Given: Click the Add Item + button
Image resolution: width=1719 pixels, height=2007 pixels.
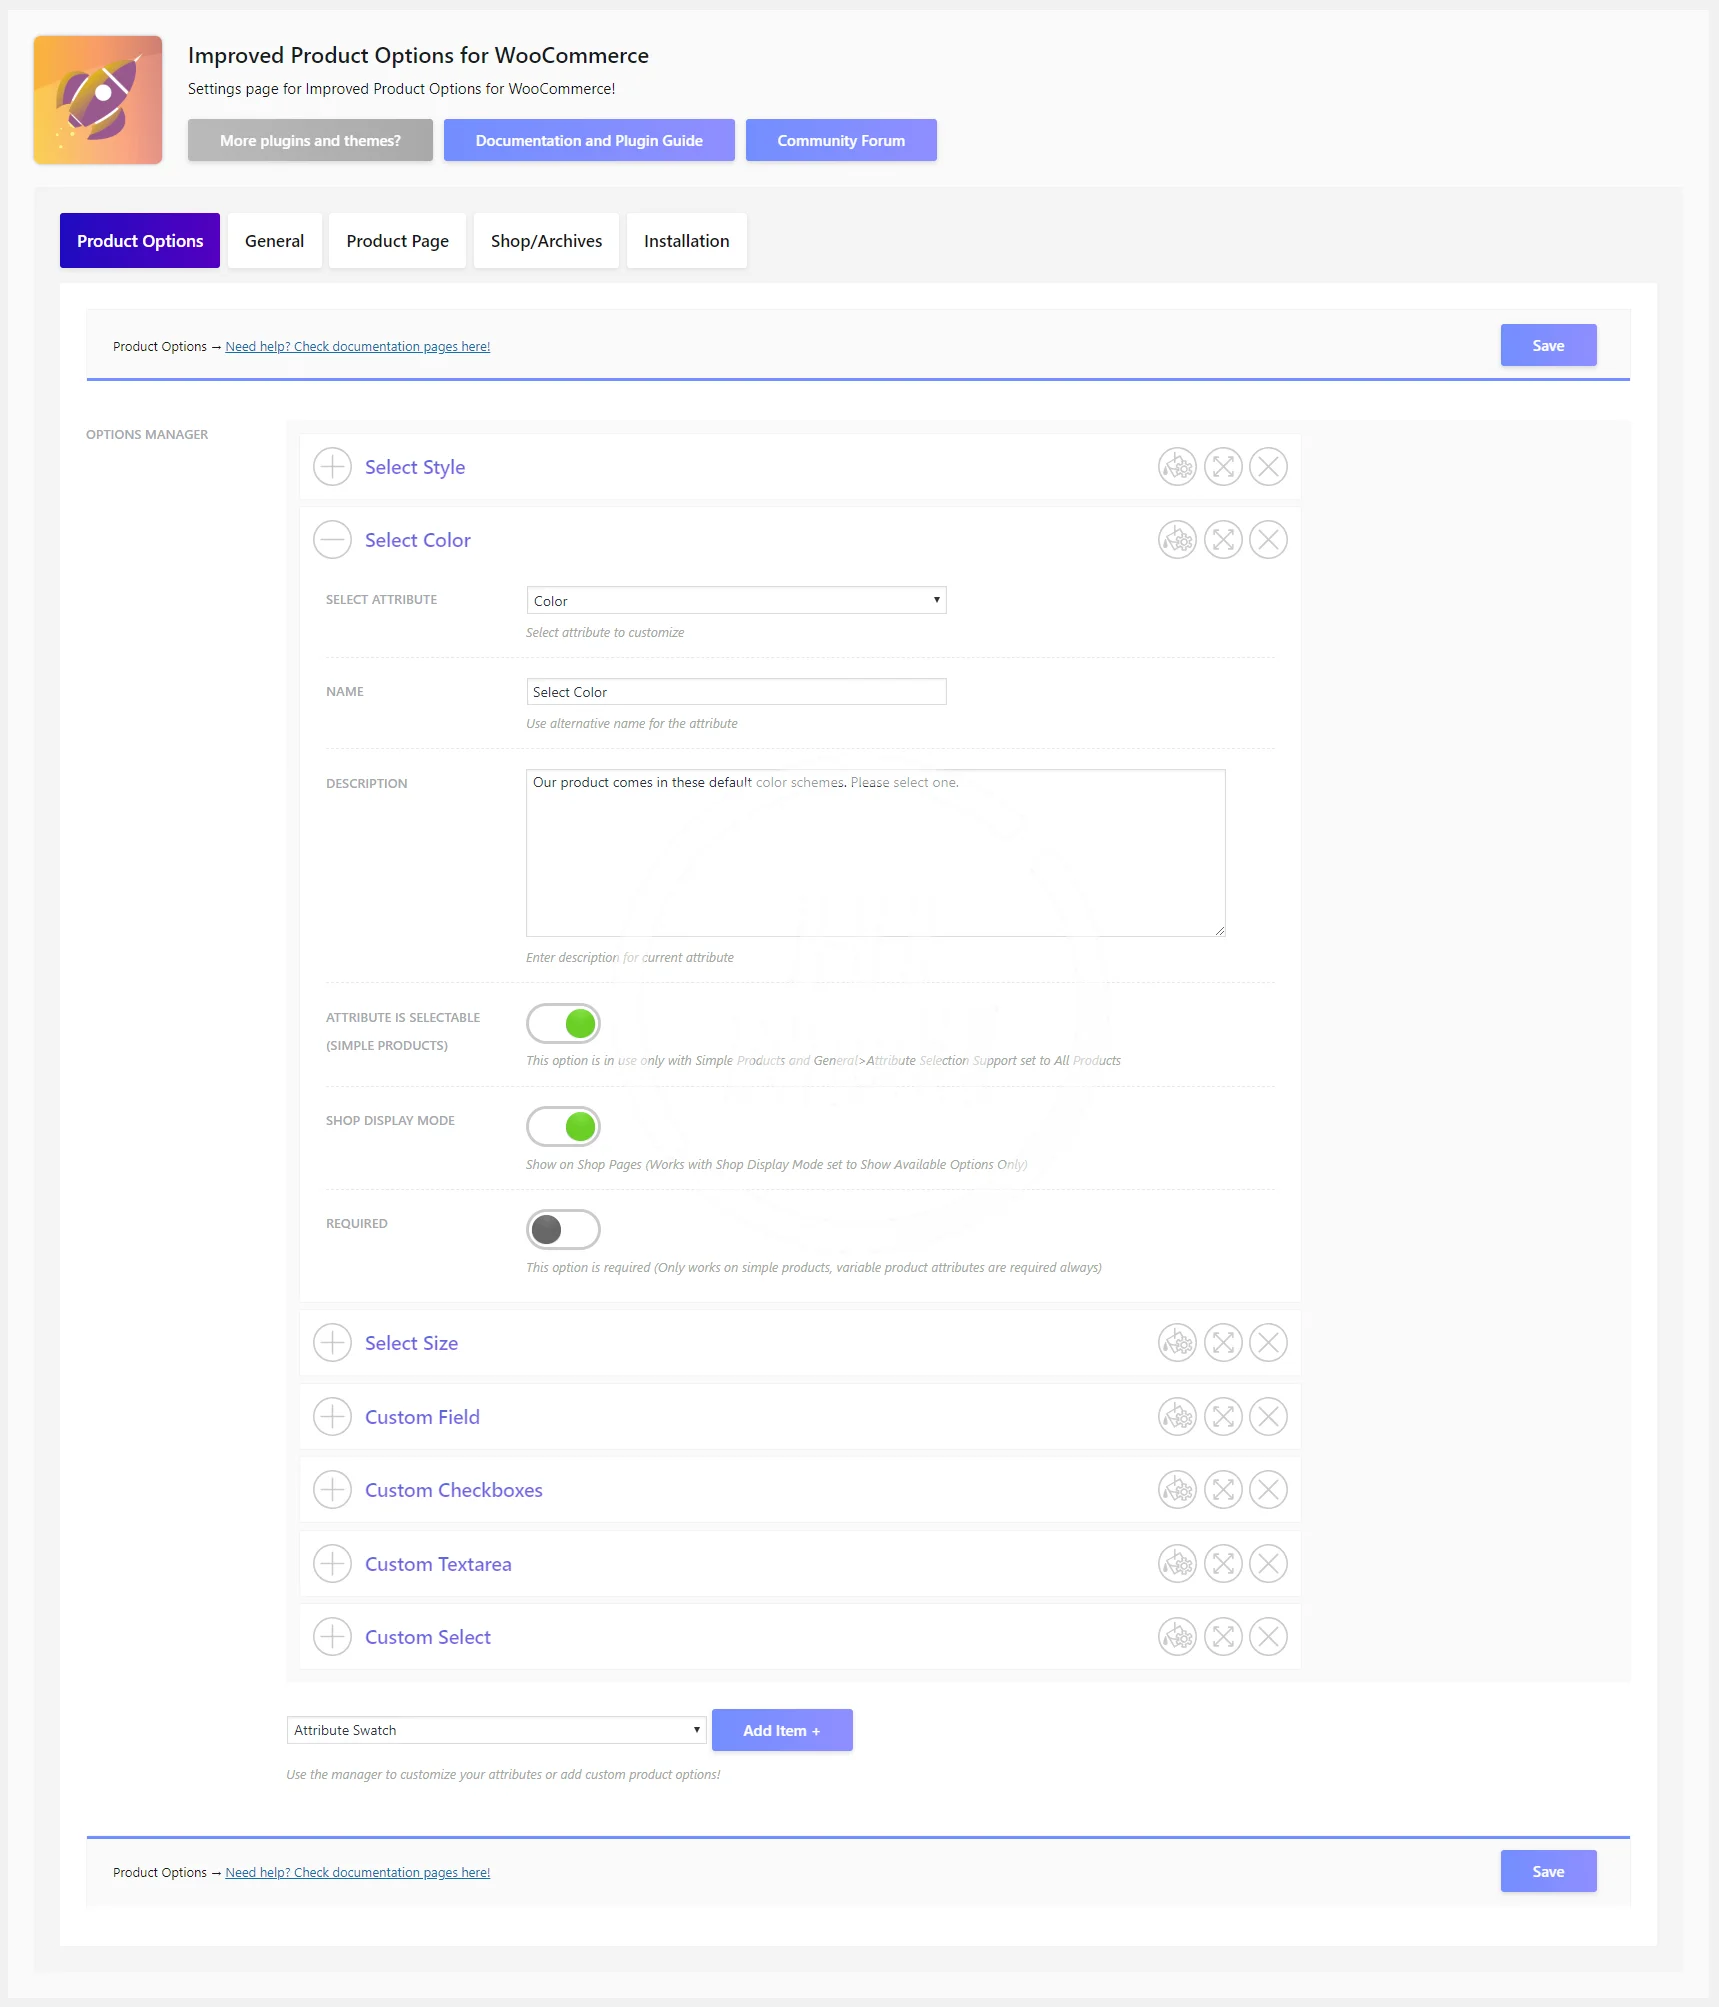Looking at the screenshot, I should 781,1730.
